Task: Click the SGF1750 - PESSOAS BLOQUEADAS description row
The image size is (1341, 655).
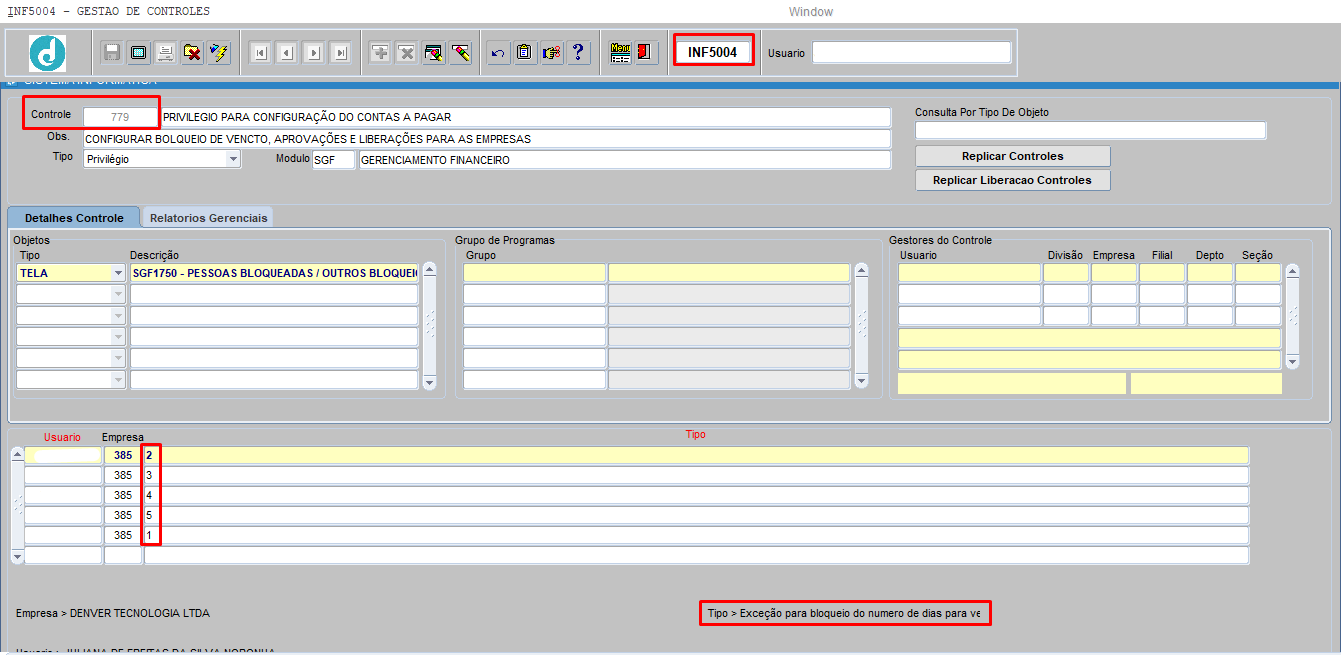Action: point(274,273)
